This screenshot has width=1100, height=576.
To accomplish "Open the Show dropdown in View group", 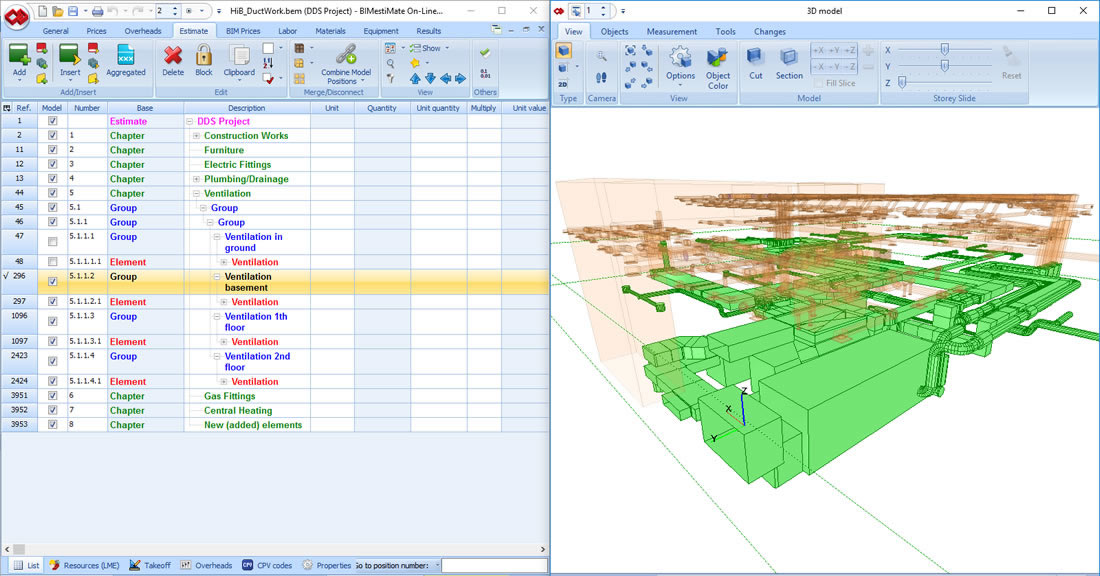I will point(429,48).
